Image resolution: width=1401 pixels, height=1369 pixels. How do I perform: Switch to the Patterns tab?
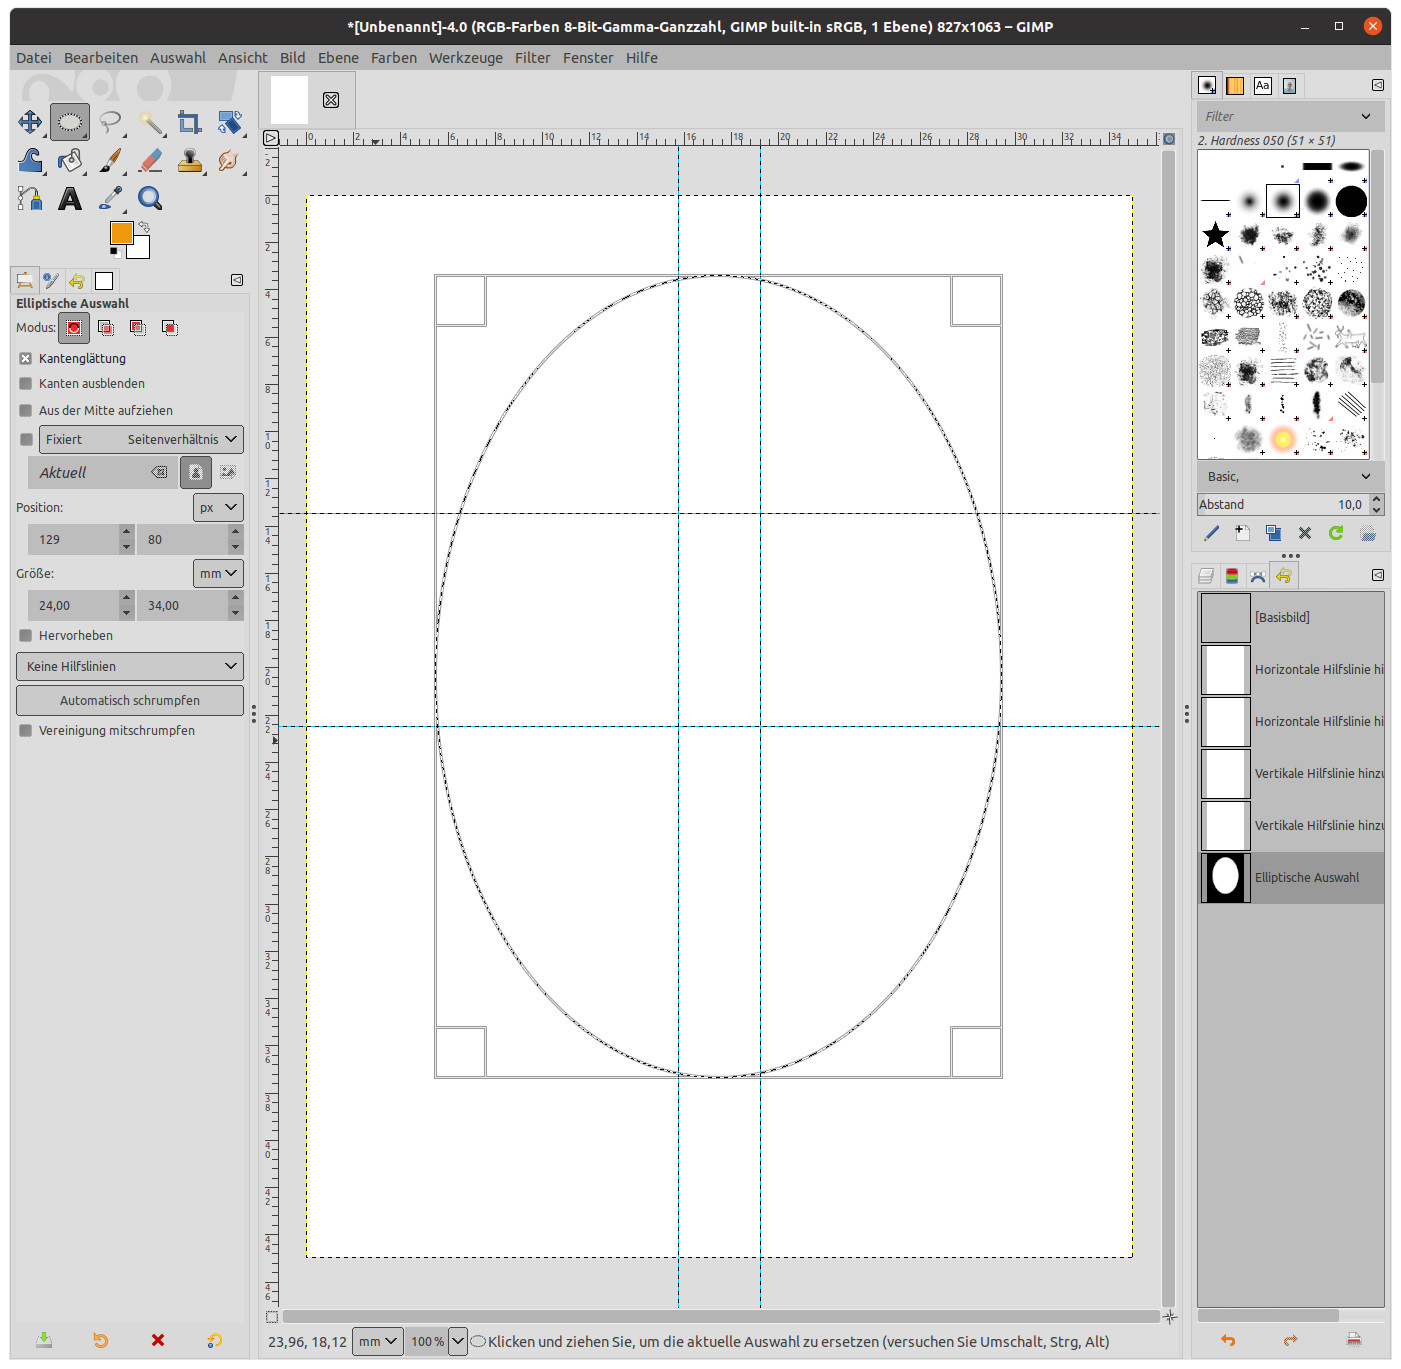pos(1235,85)
